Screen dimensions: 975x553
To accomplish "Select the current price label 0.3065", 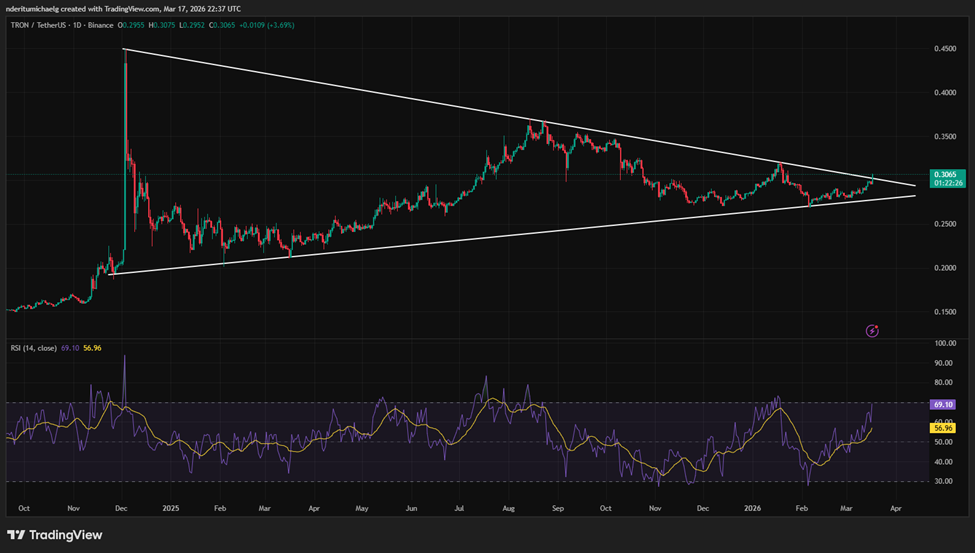I will (944, 173).
